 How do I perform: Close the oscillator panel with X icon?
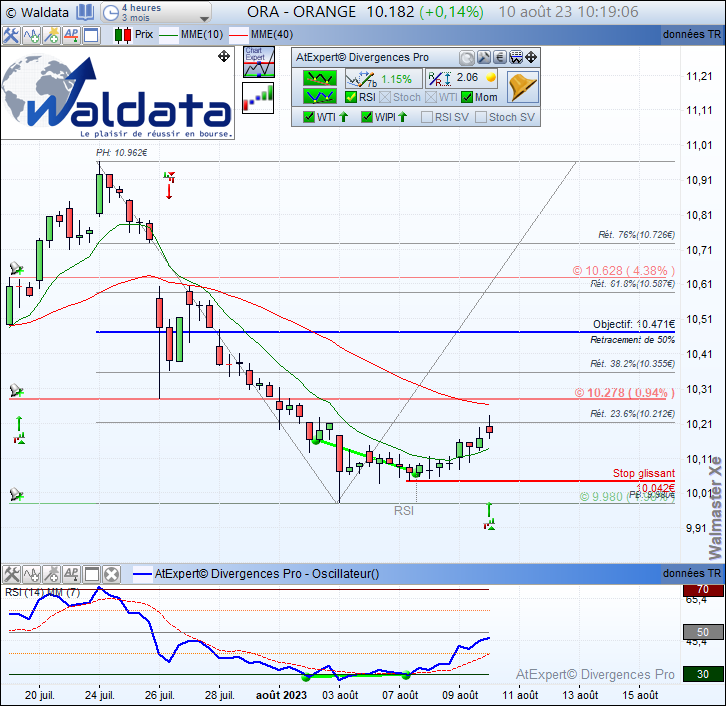coord(111,575)
